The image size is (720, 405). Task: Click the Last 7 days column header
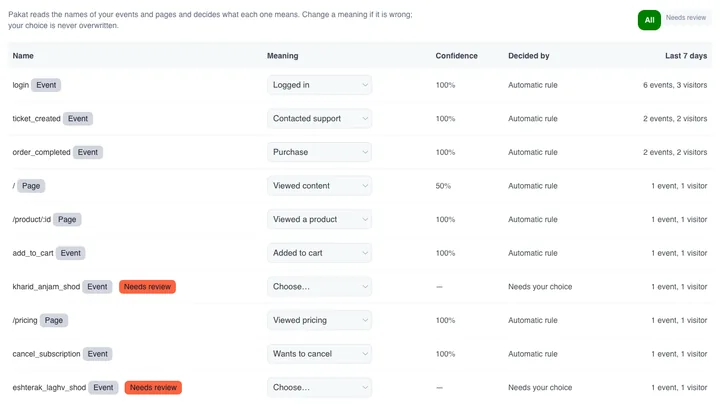tap(686, 56)
